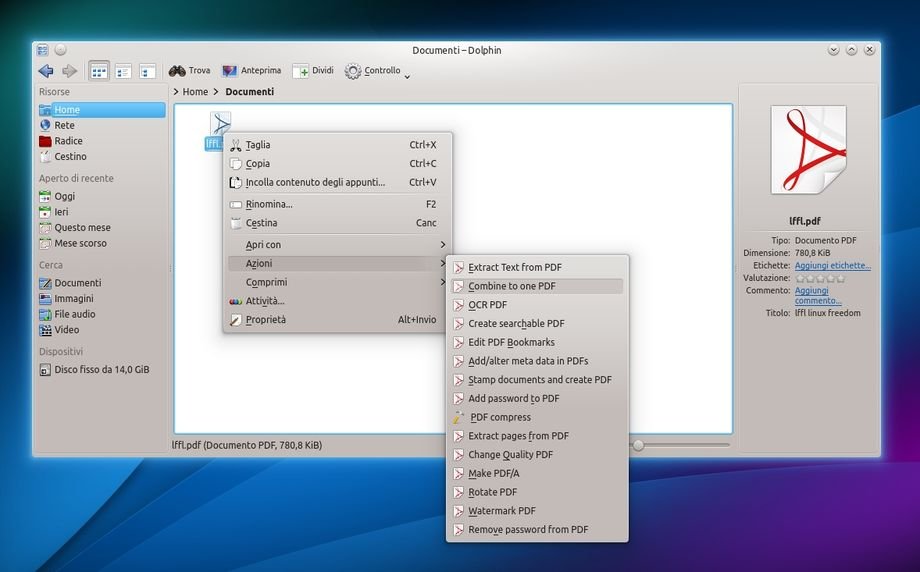Image resolution: width=920 pixels, height=572 pixels.
Task: Select Rete in the places panel
Action: point(64,126)
